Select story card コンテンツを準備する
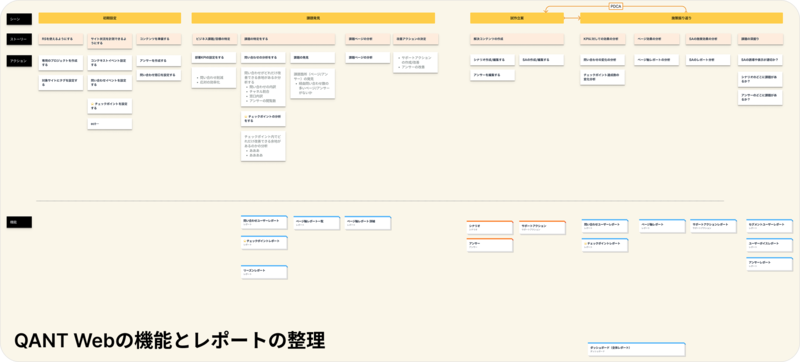Viewport: 800px width, 362px height. pyautogui.click(x=159, y=39)
